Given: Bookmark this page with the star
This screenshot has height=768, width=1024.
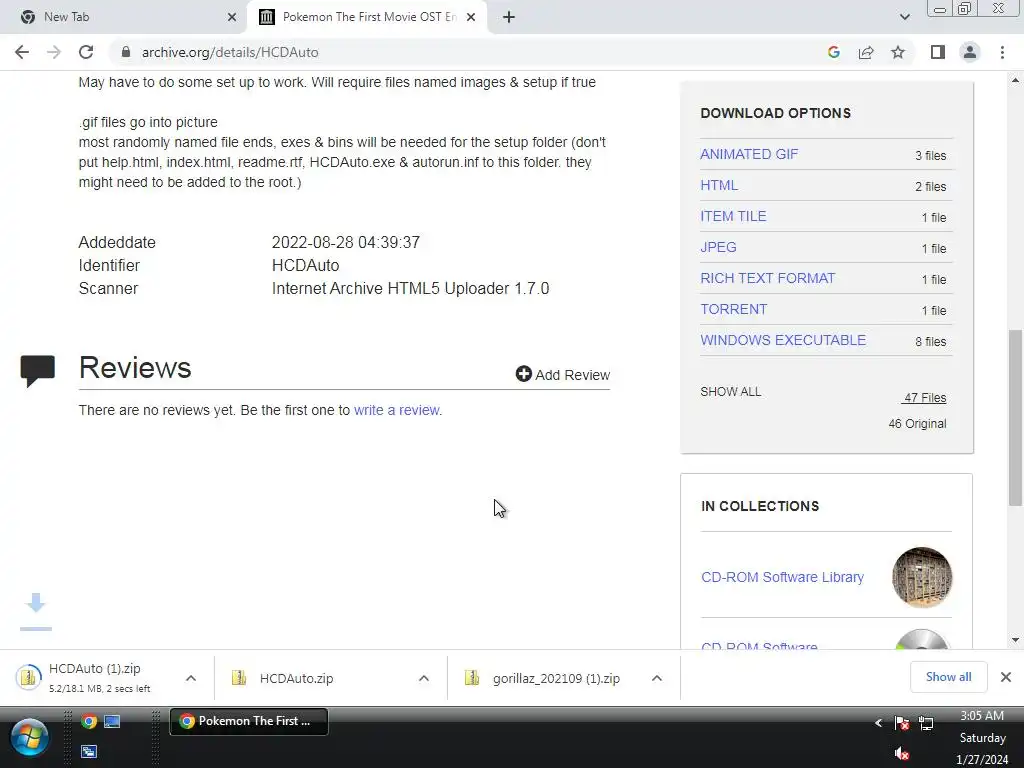Looking at the screenshot, I should point(898,52).
